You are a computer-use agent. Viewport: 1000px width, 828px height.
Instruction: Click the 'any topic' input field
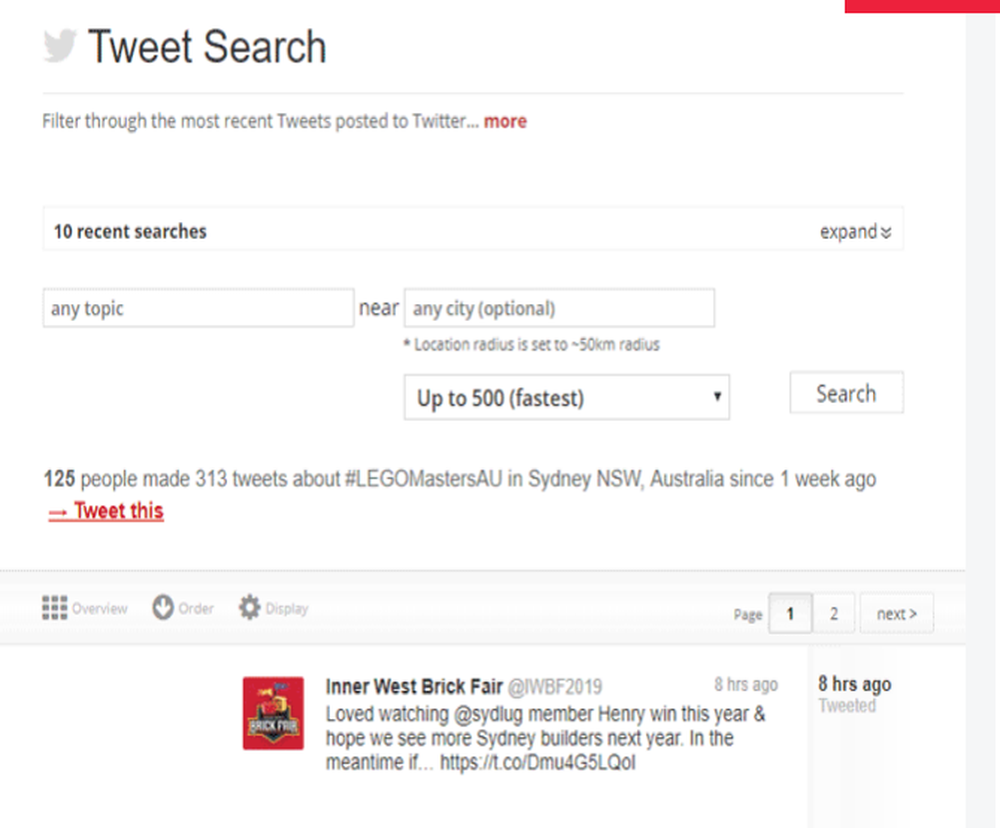coord(198,308)
